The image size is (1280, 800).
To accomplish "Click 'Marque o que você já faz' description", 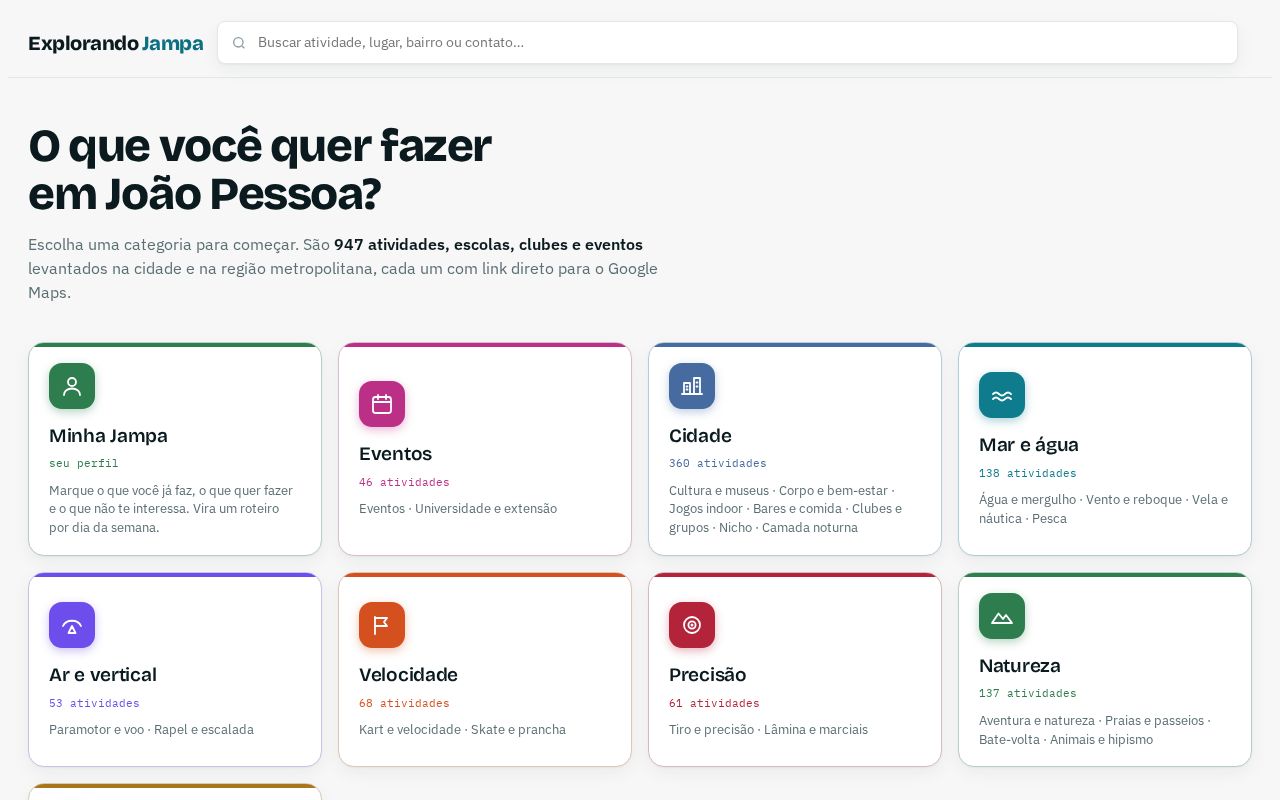I will tap(171, 509).
